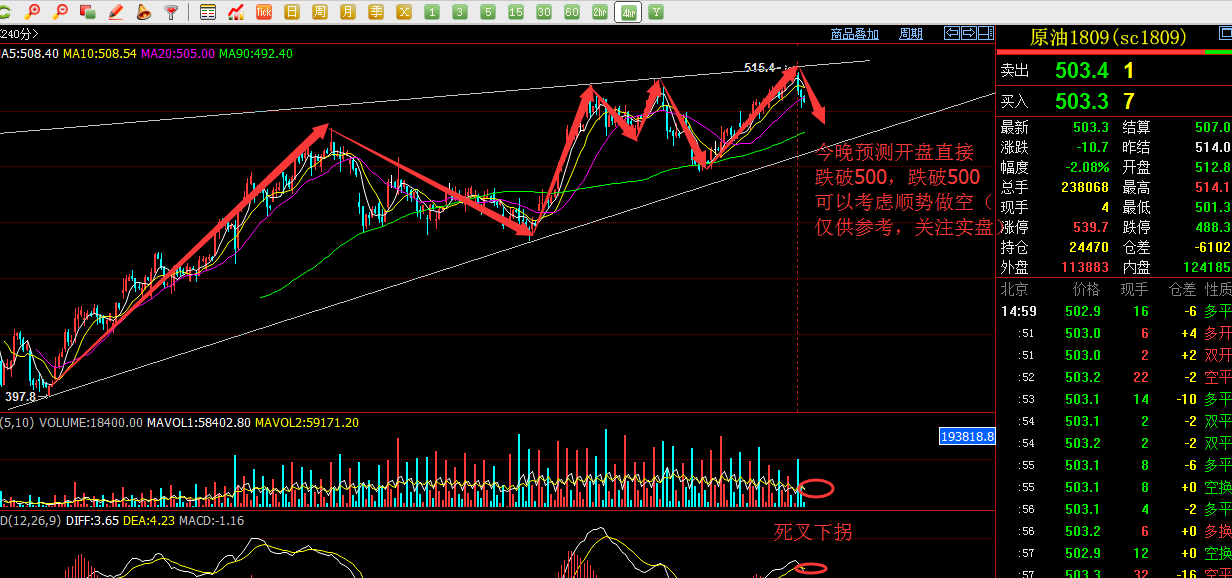The image size is (1232, 578).
Task: Click the 持仓 24470 open interest value
Action: [x=1088, y=247]
